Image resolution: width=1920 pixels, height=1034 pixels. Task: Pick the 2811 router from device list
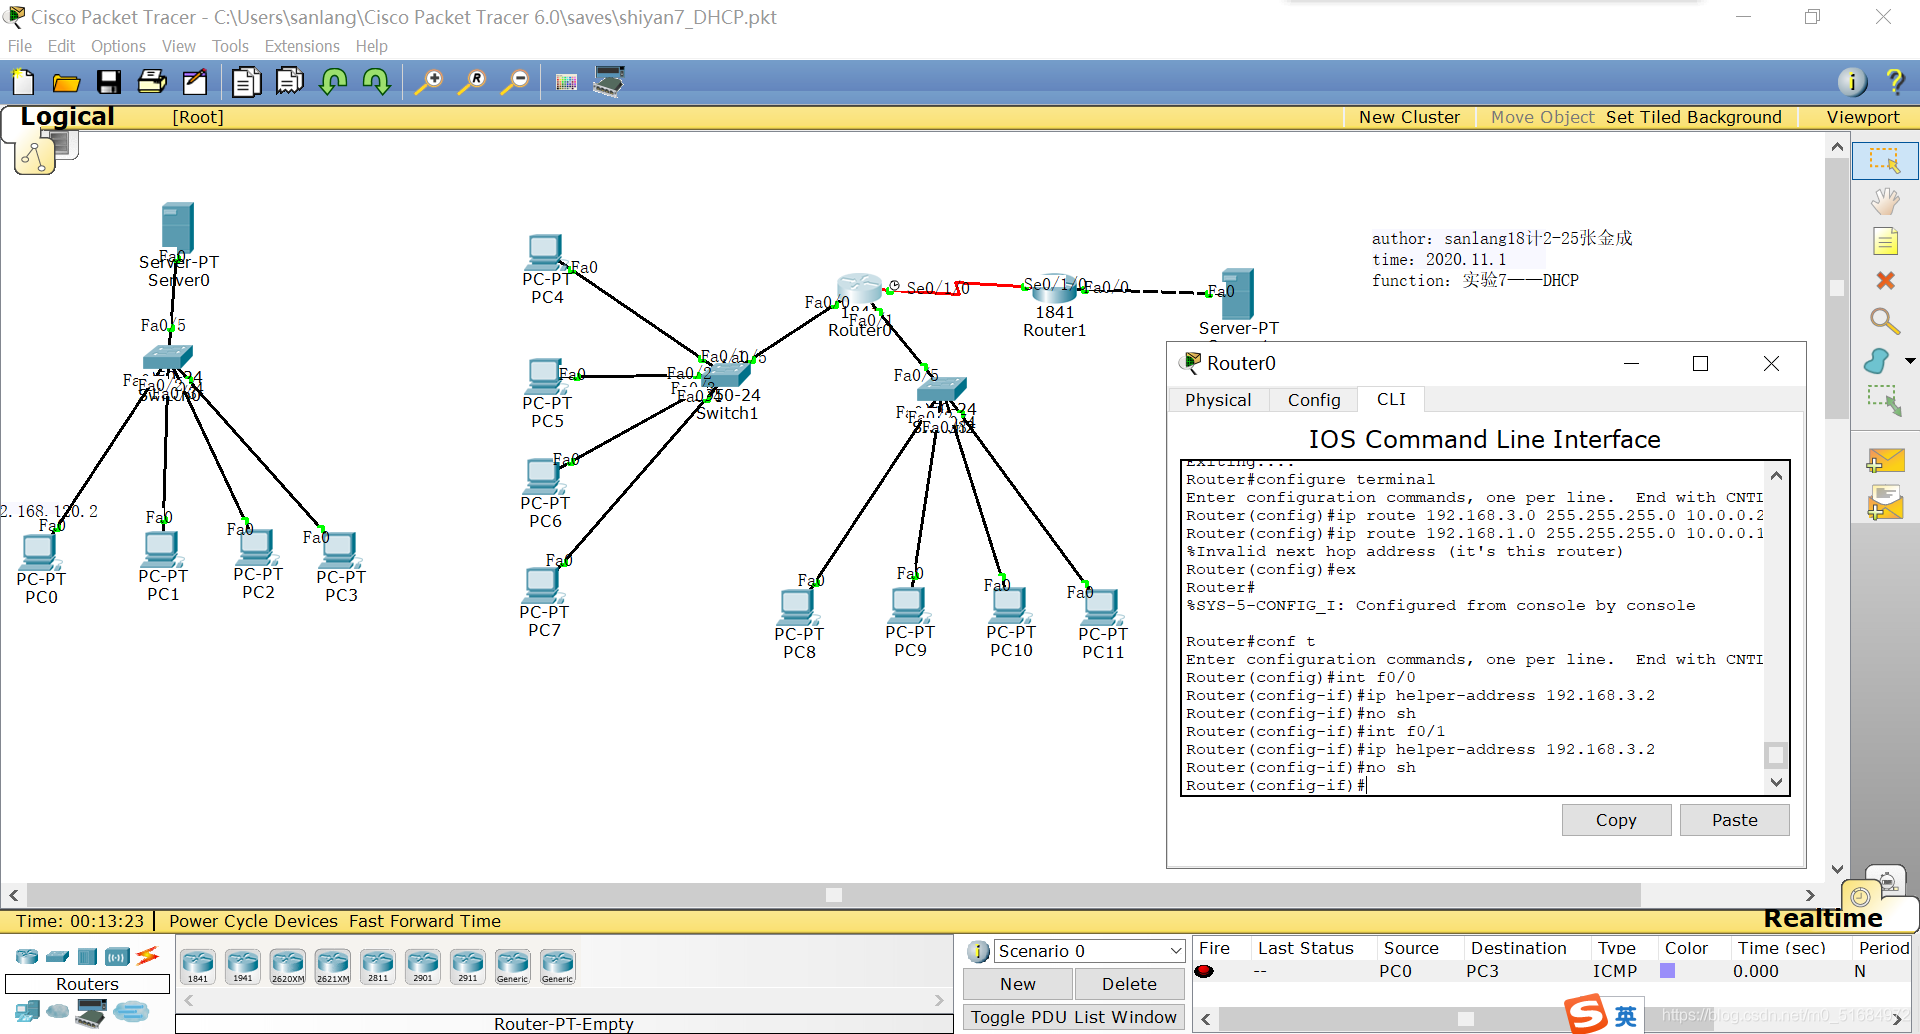(378, 966)
